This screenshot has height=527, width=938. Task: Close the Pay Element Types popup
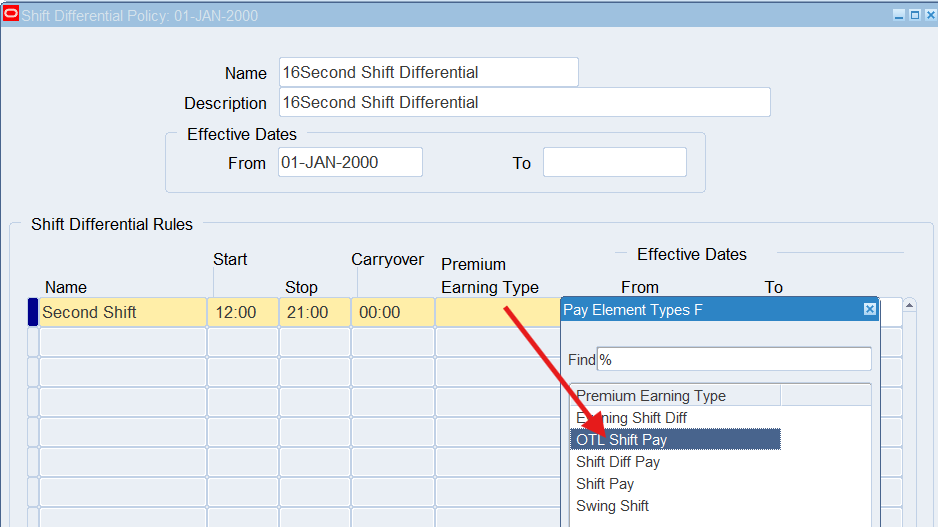point(869,310)
